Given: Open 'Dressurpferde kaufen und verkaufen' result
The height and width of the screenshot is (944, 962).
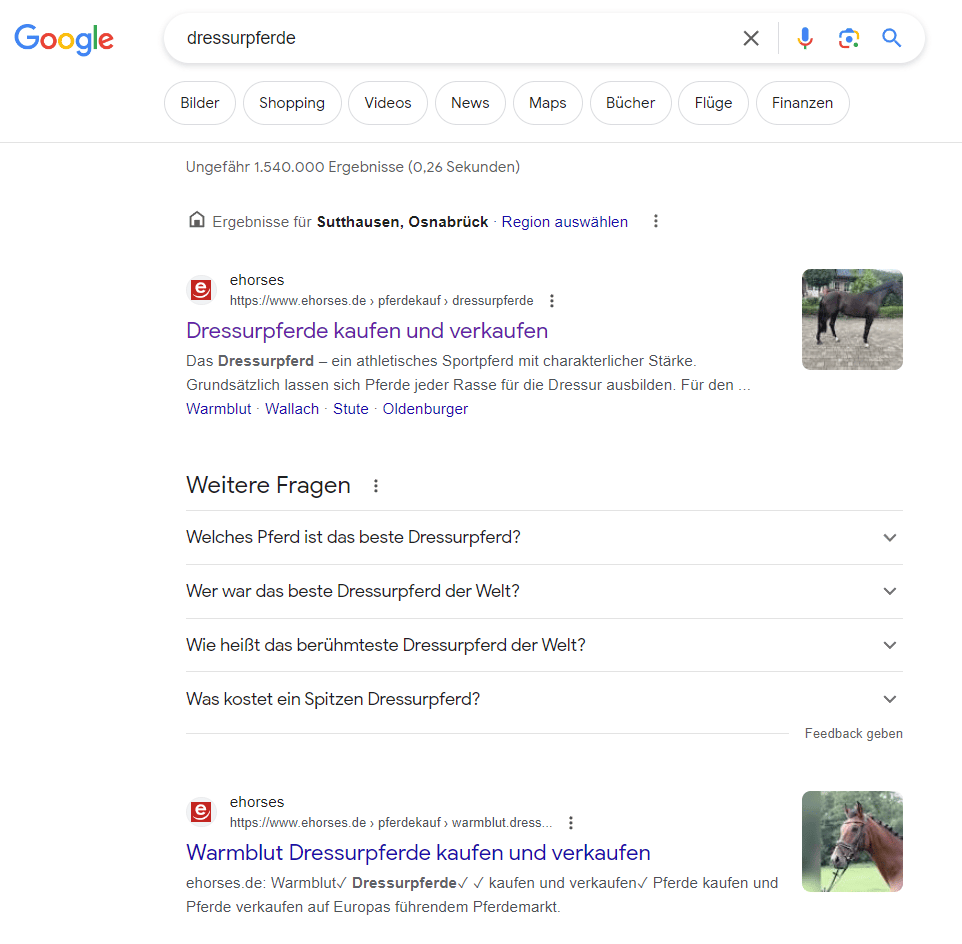Looking at the screenshot, I should [x=366, y=330].
